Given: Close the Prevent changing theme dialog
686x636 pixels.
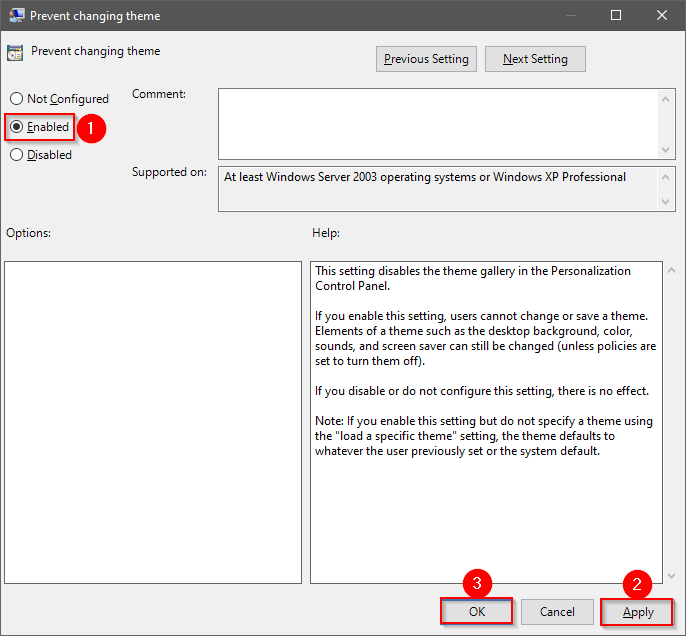Looking at the screenshot, I should pos(662,16).
